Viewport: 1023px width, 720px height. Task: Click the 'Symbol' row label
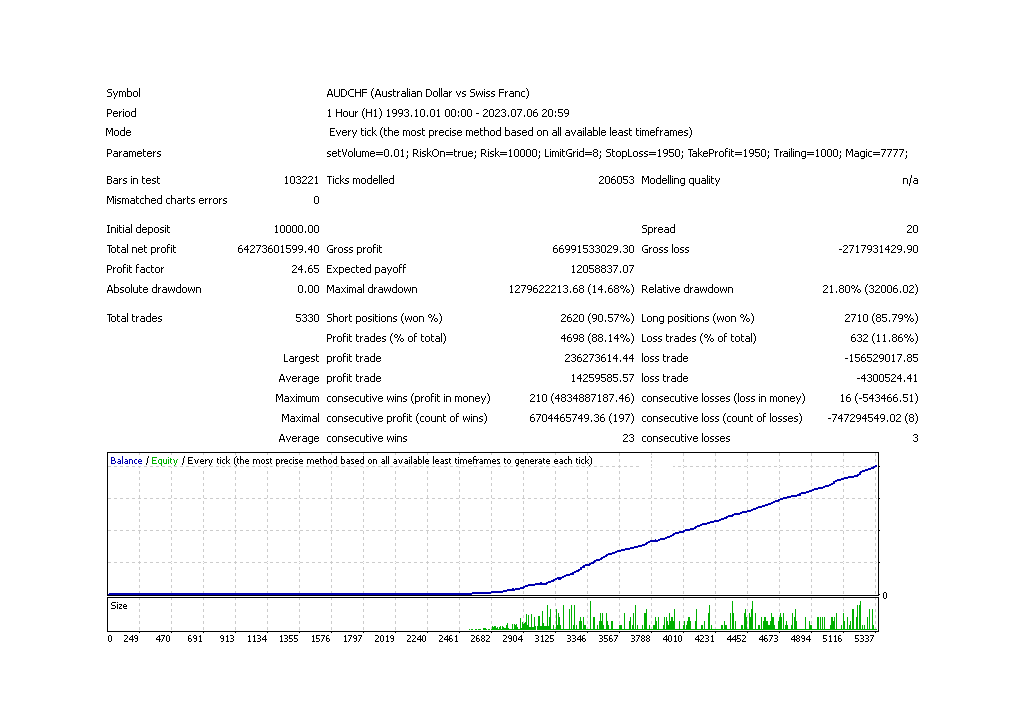pos(123,93)
